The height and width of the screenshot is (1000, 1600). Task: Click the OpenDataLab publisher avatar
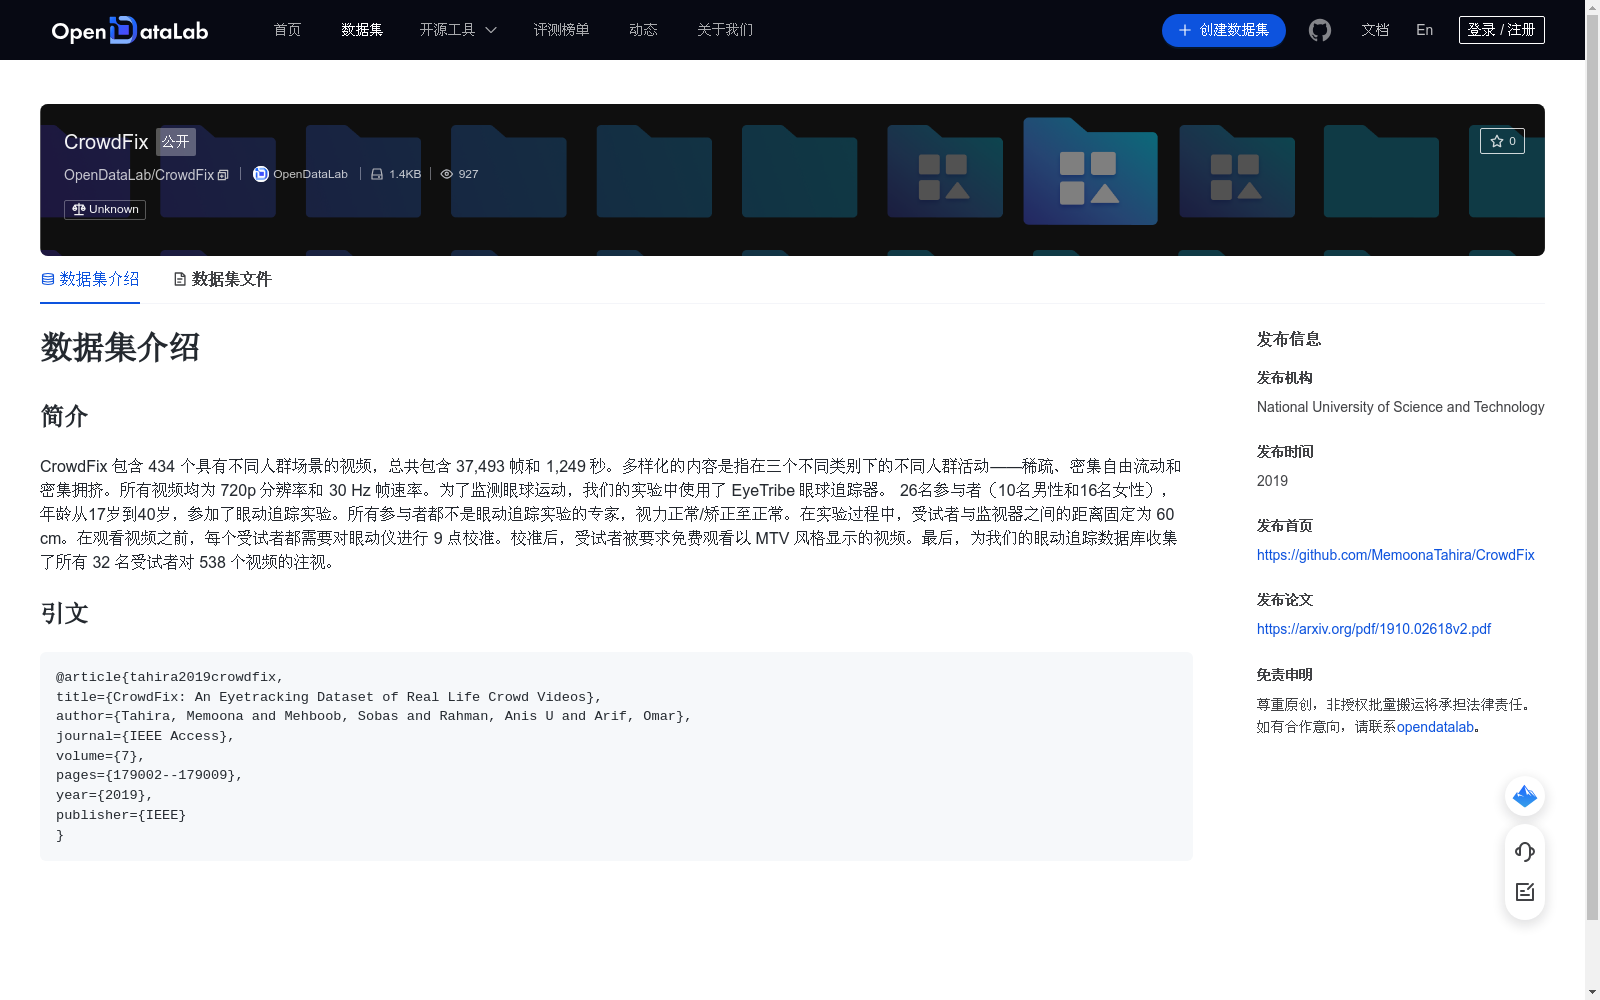click(x=261, y=174)
